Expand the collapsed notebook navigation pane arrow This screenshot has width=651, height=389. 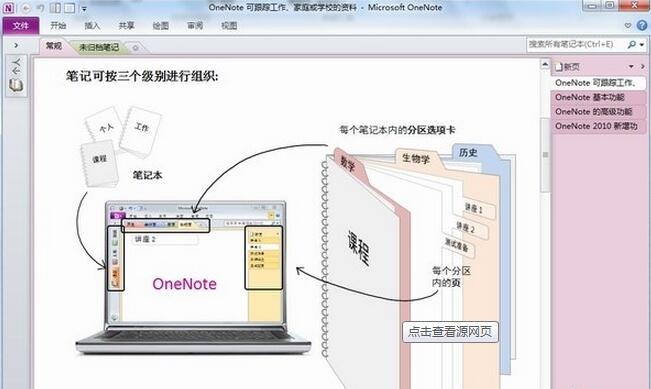tap(16, 45)
